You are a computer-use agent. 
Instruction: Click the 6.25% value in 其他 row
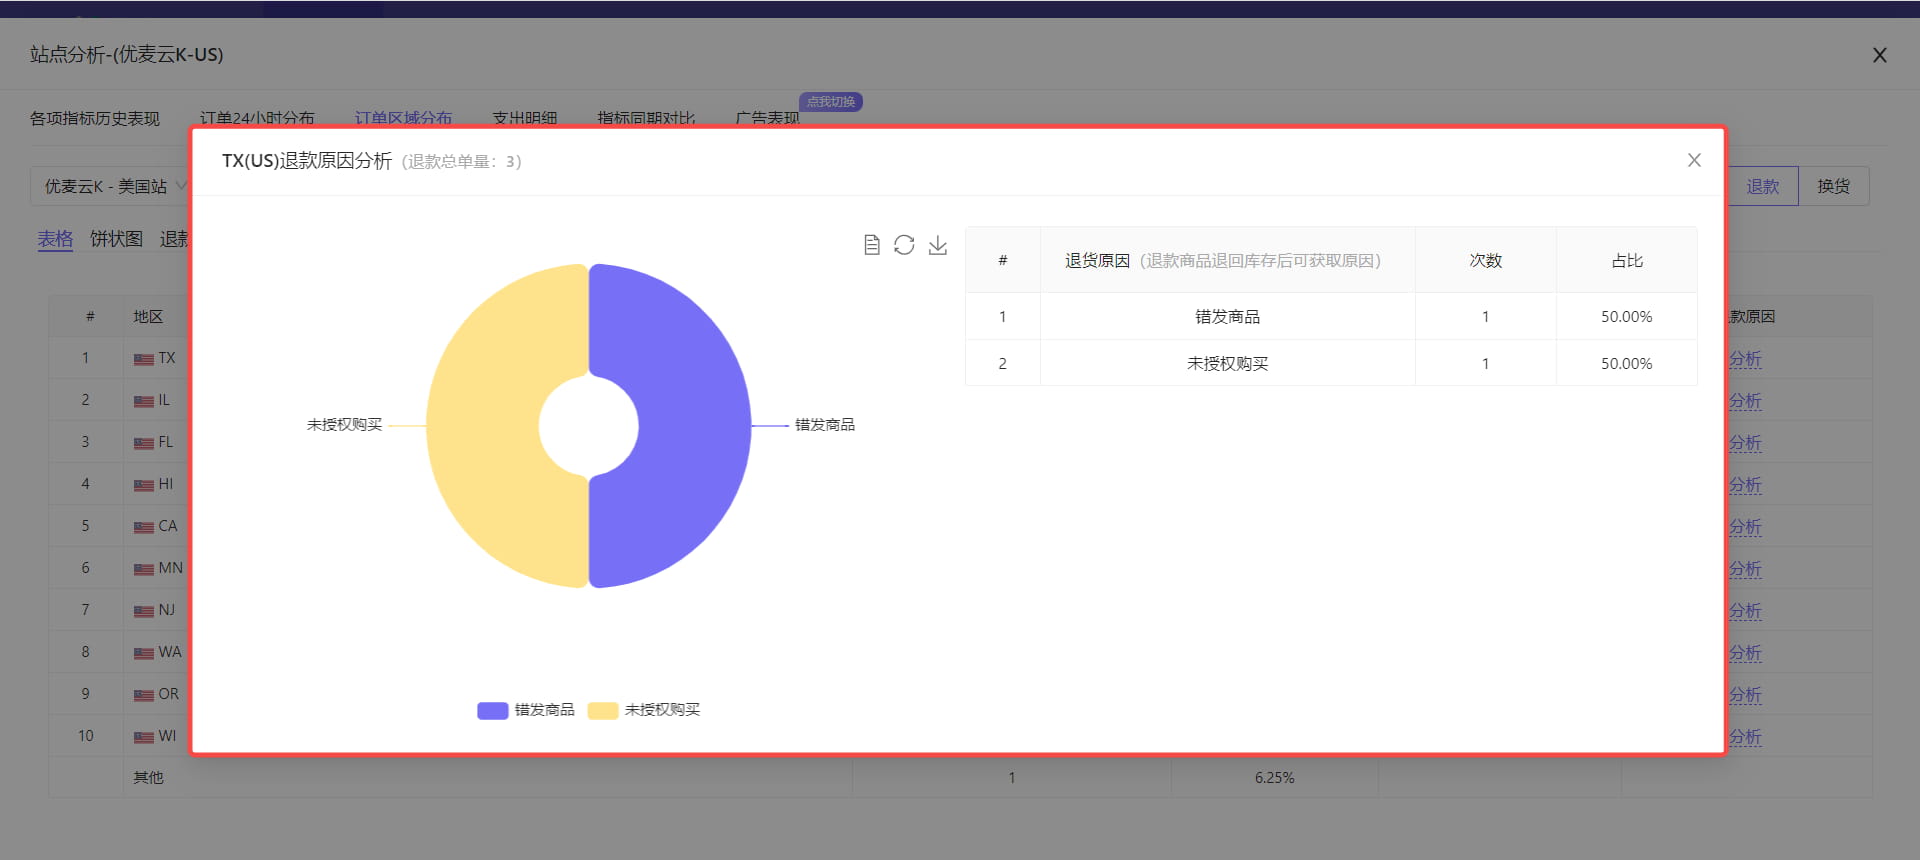pyautogui.click(x=1275, y=777)
